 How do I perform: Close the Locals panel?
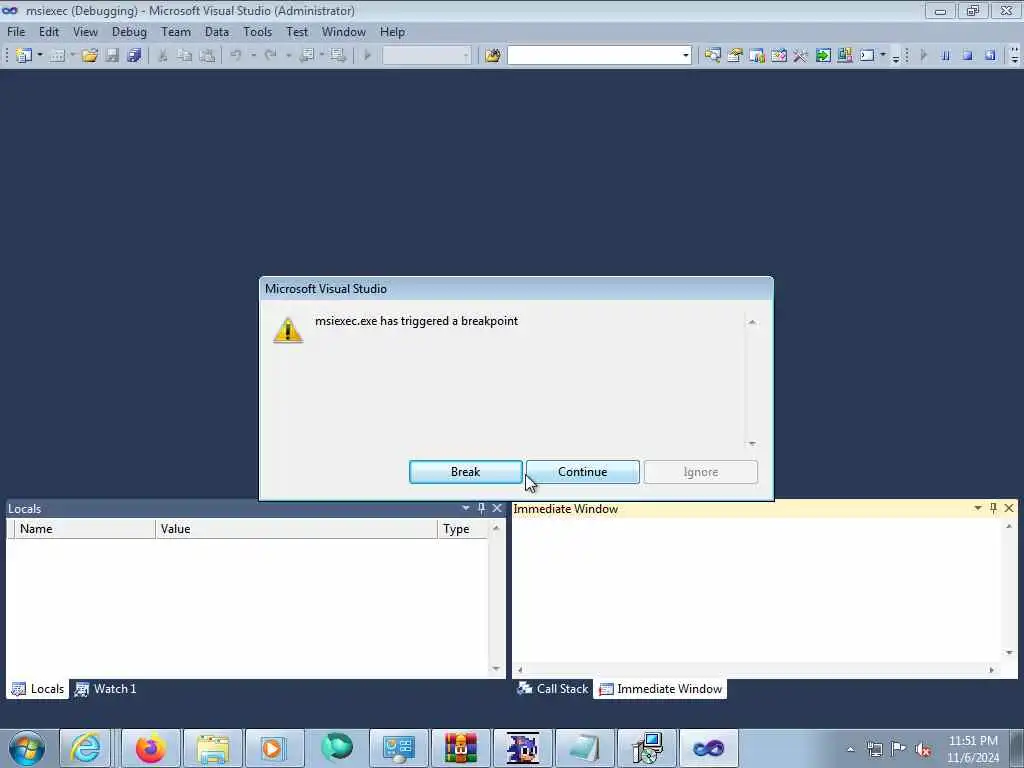(x=497, y=507)
